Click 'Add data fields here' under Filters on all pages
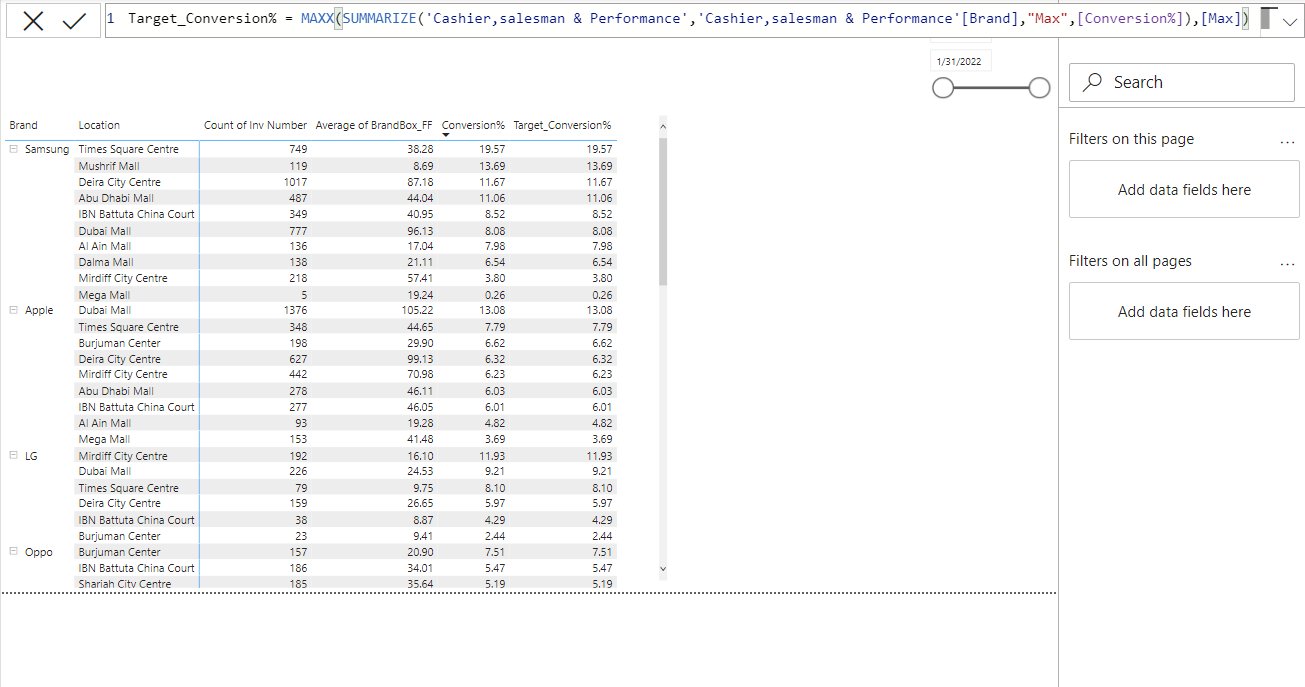This screenshot has width=1305, height=687. 1184,312
